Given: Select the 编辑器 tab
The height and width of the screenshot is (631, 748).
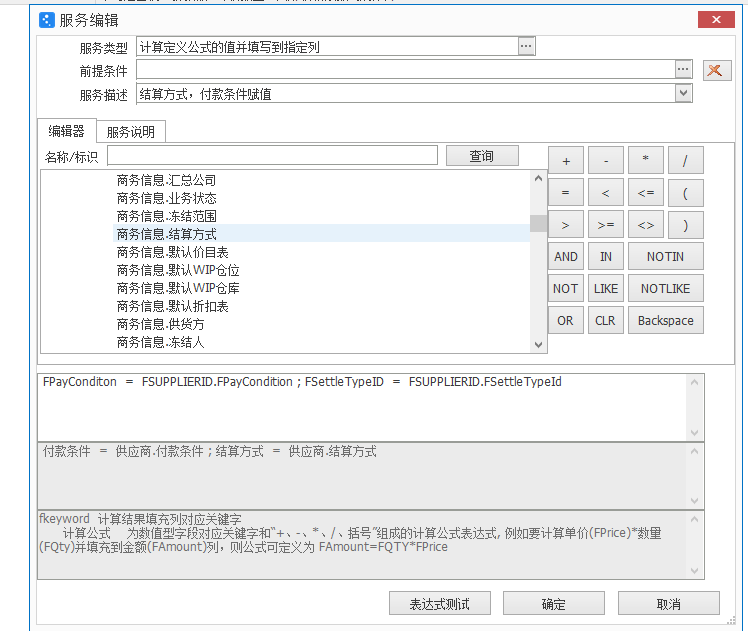Looking at the screenshot, I should [67, 132].
